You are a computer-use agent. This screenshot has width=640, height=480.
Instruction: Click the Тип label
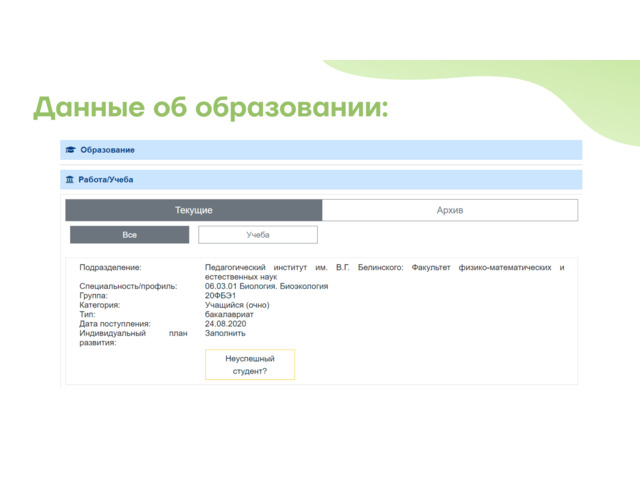coord(87,314)
